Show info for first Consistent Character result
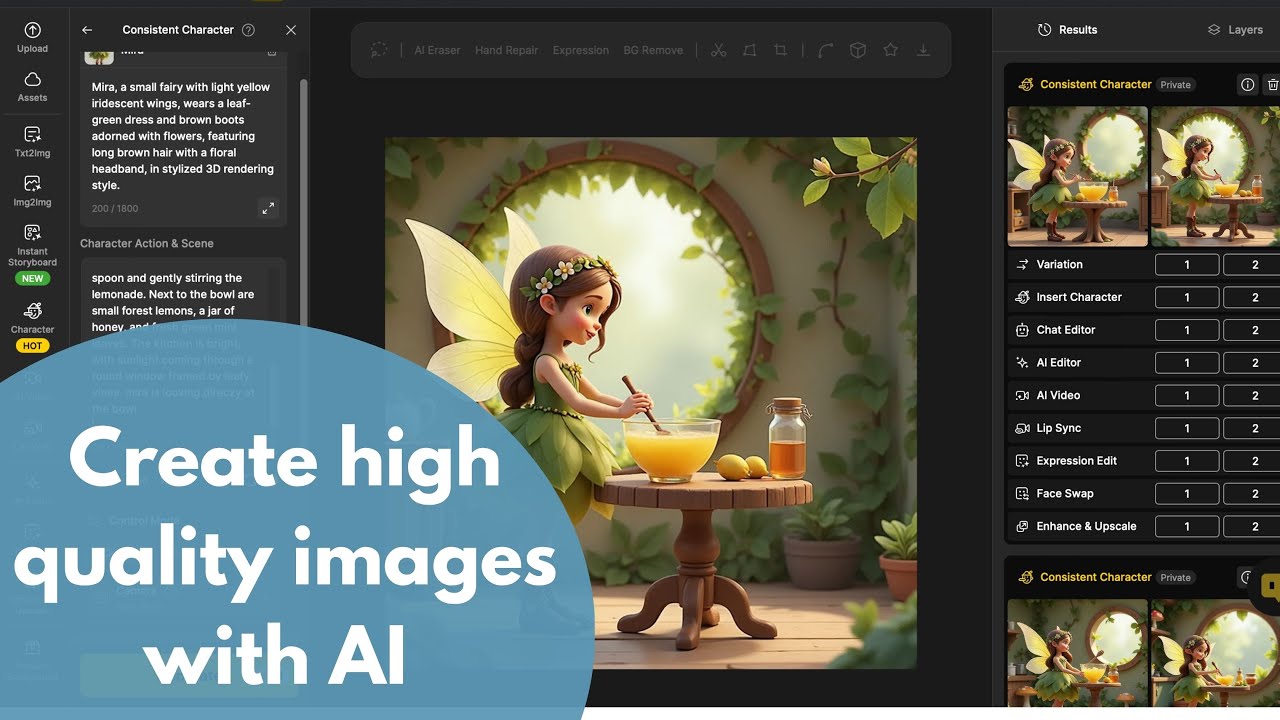 pos(1247,85)
